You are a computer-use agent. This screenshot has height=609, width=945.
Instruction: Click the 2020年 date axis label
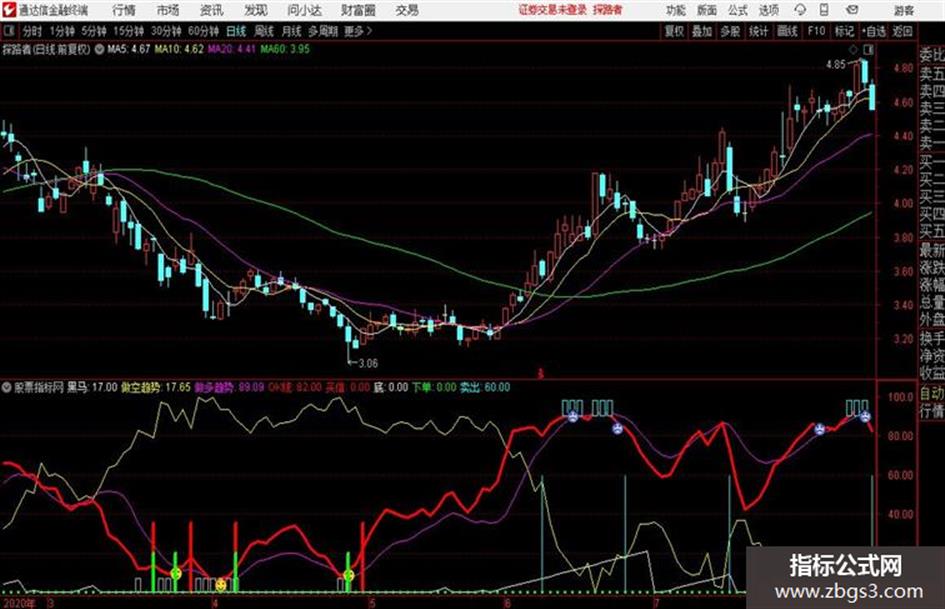[x=19, y=602]
